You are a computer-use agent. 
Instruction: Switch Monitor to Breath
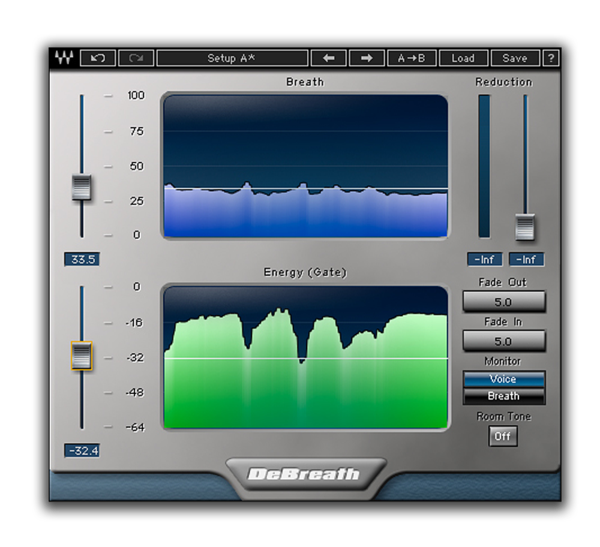pyautogui.click(x=504, y=396)
